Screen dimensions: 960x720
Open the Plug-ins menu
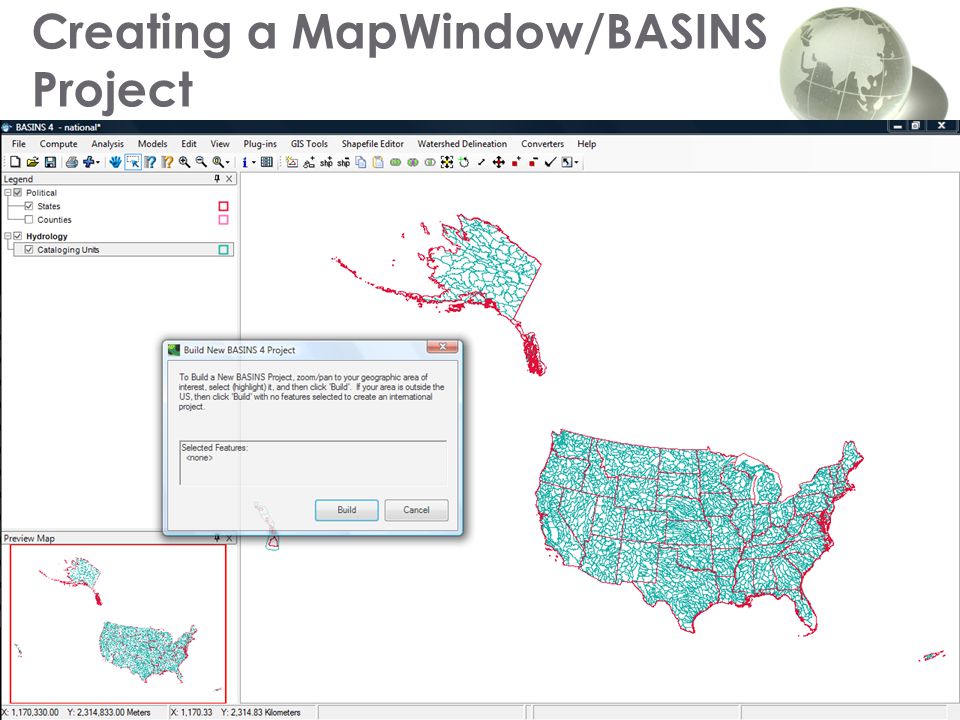(x=260, y=144)
